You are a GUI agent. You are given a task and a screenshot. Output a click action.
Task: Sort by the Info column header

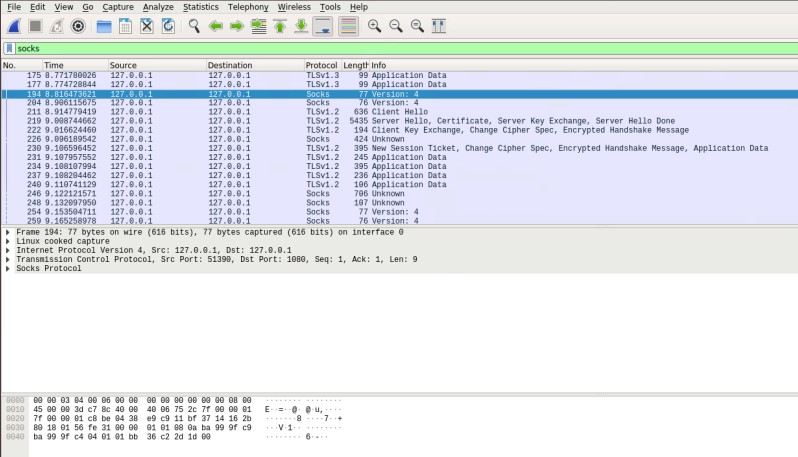(583, 65)
